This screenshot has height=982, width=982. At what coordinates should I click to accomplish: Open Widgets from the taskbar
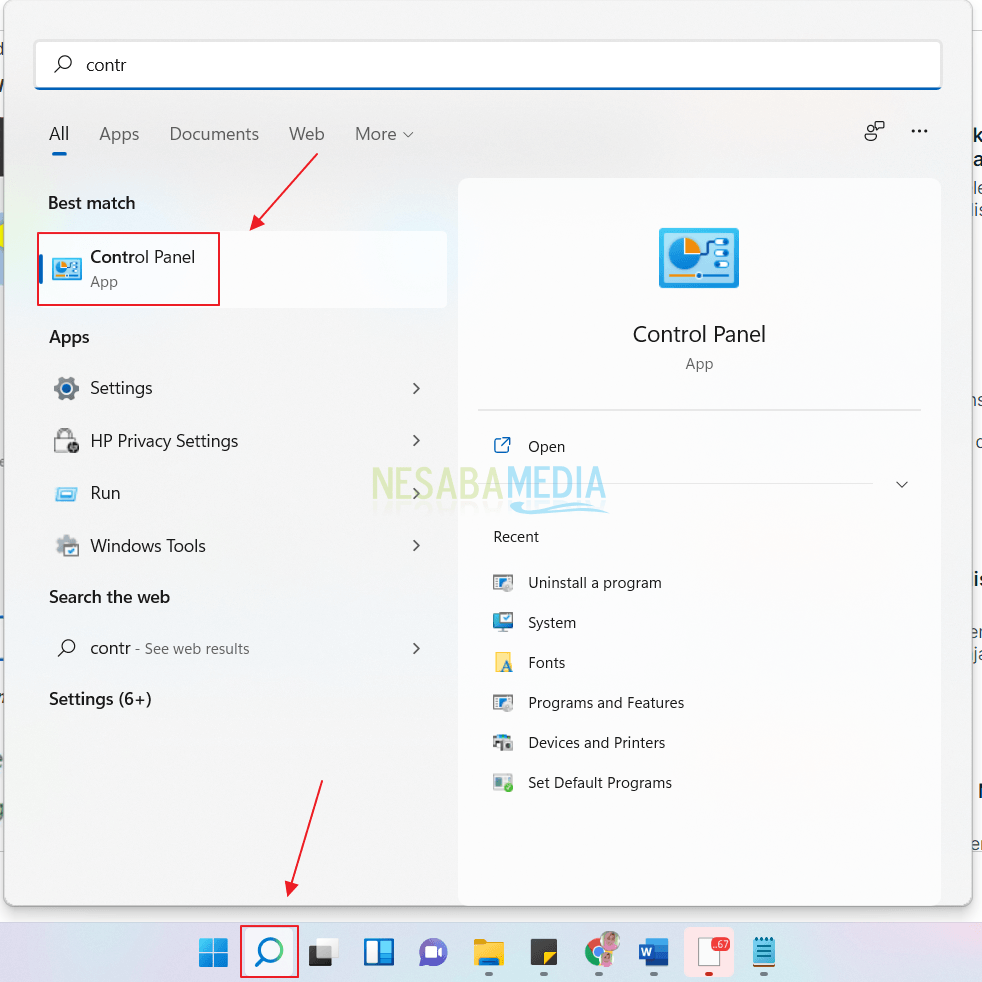(x=379, y=953)
